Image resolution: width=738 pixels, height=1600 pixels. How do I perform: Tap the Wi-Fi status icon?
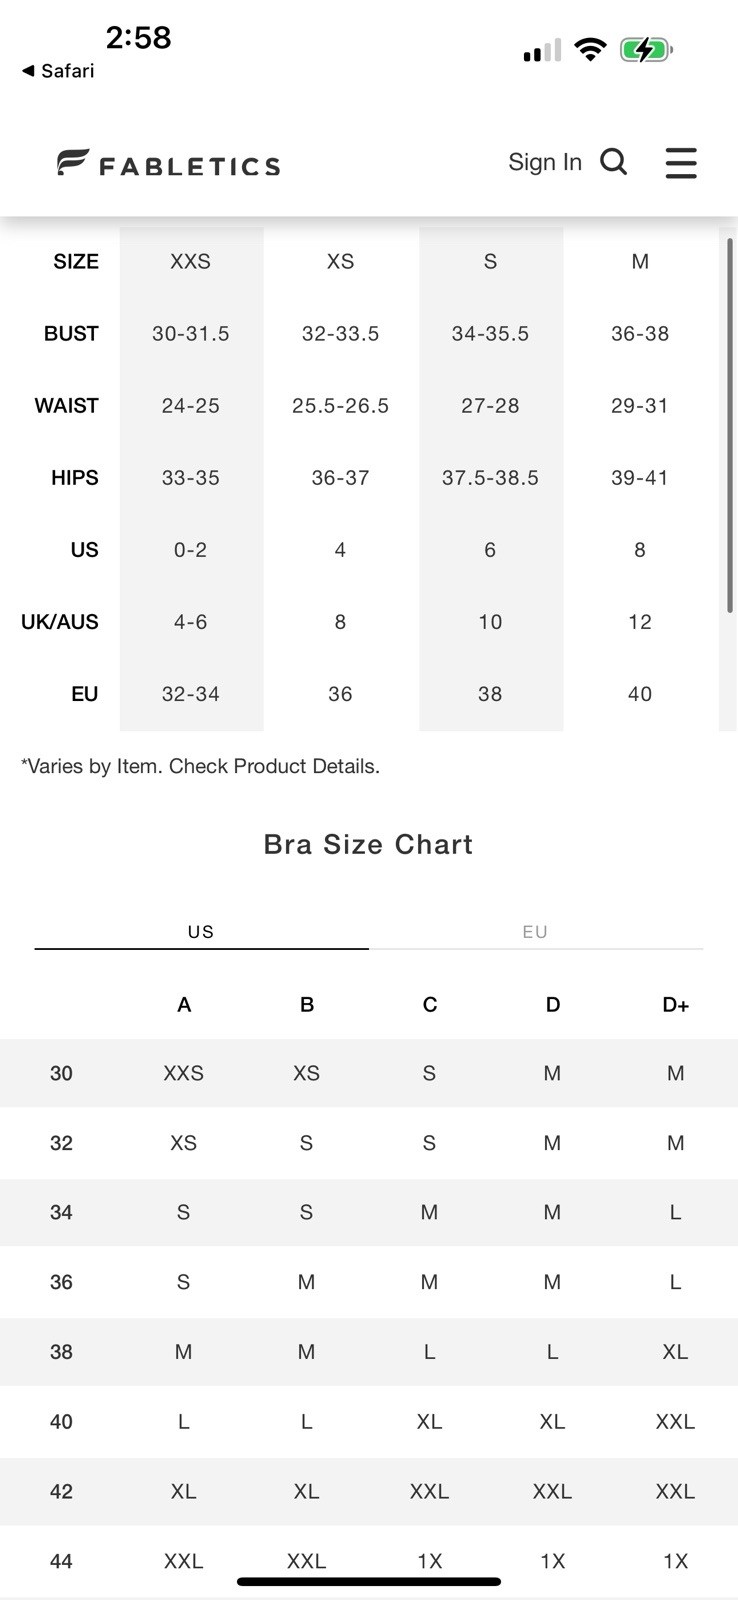tap(591, 50)
